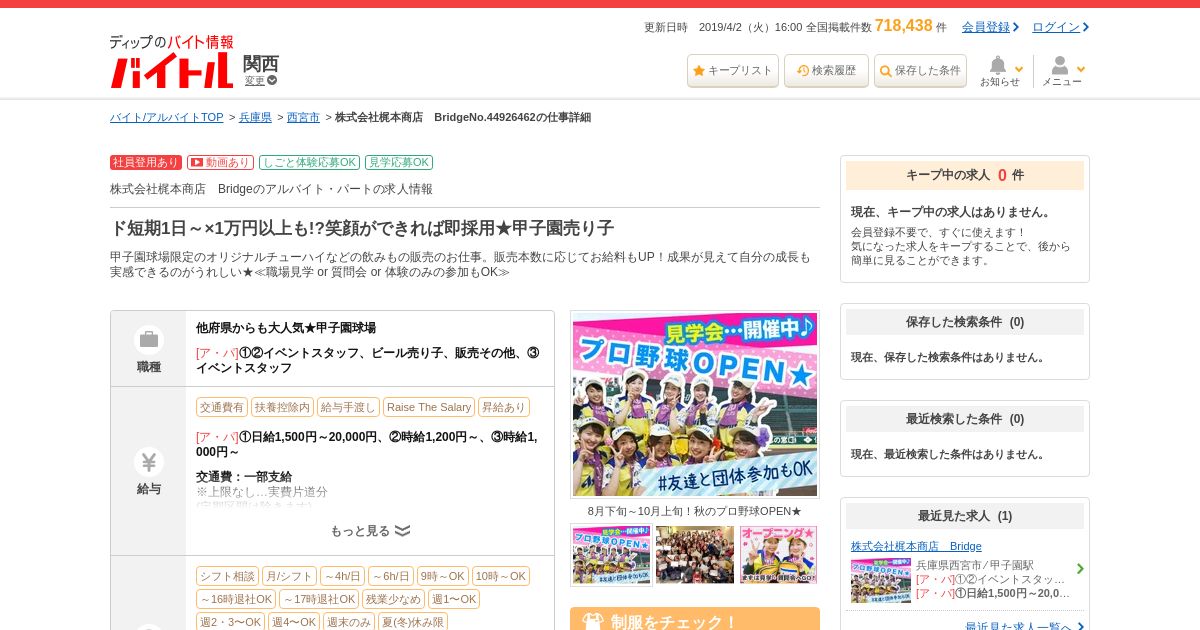Click the 週末のみ tag
The image size is (1200, 630).
coord(349,622)
